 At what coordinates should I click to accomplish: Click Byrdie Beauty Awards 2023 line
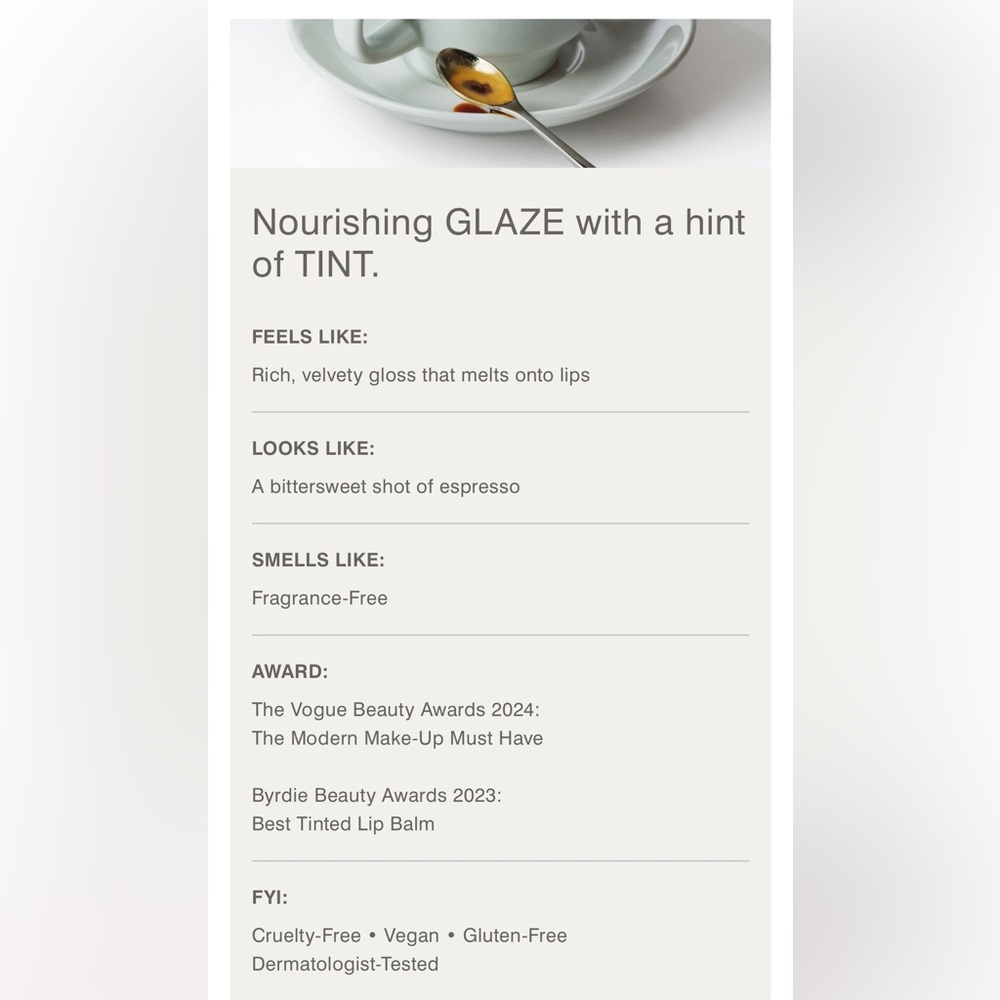tap(376, 795)
